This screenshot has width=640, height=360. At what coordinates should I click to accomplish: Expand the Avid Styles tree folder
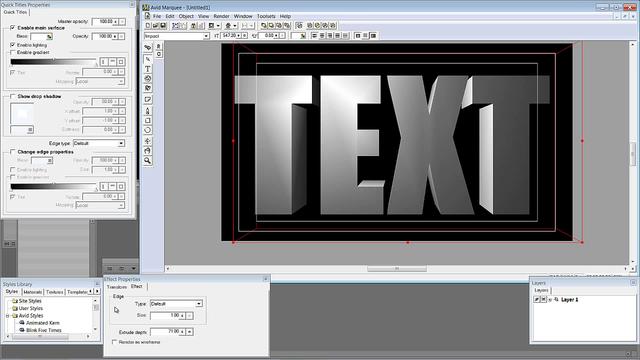pos(7,316)
